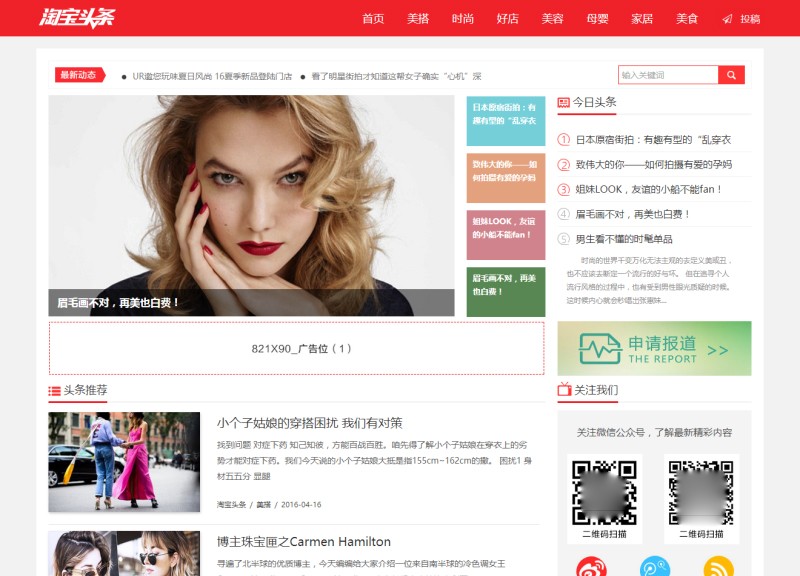Open headline 5 男生看不懂的时髦单品
Viewport: 800px width, 576px height.
[x=624, y=239]
